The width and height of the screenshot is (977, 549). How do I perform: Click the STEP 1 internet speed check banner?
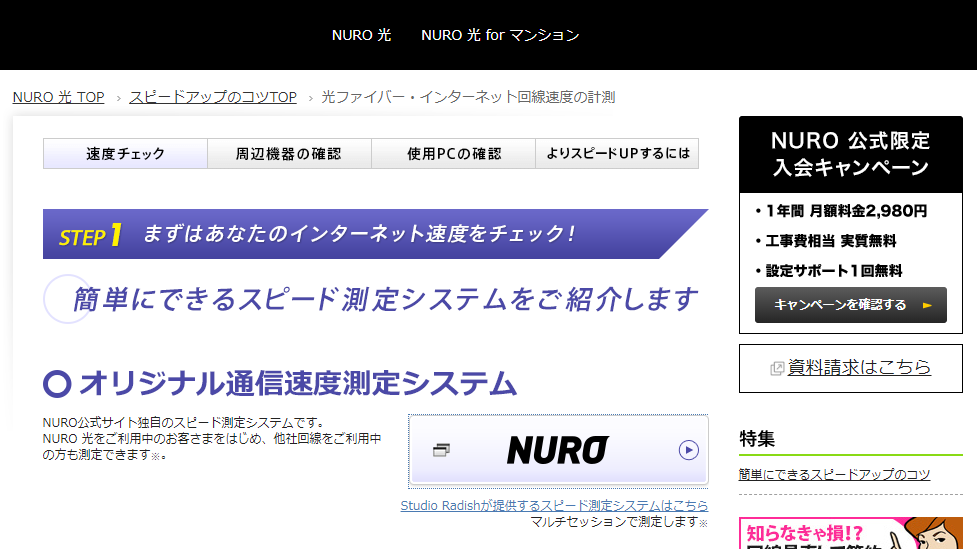[x=375, y=234]
